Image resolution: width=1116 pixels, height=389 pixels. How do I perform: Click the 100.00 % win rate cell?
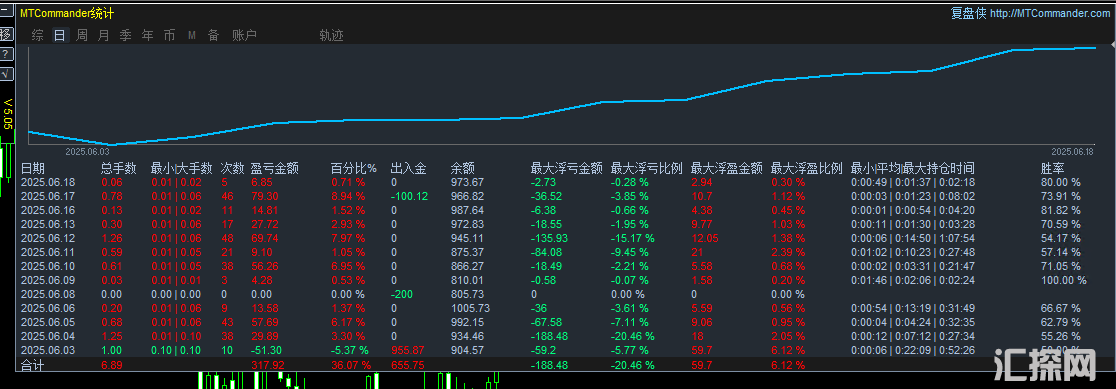(1064, 280)
